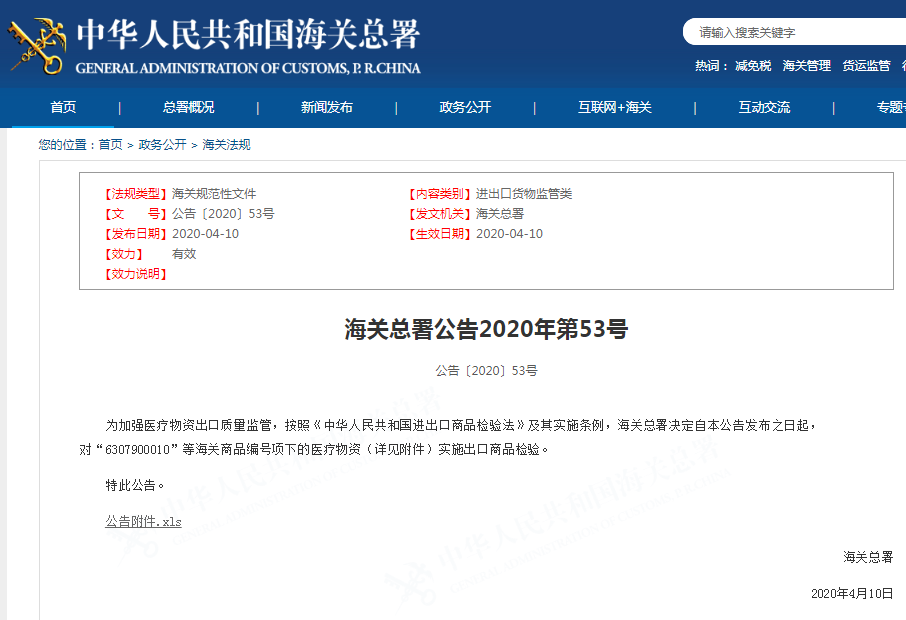
Task: Click the 货运监管 hot keyword link
Action: [x=866, y=66]
